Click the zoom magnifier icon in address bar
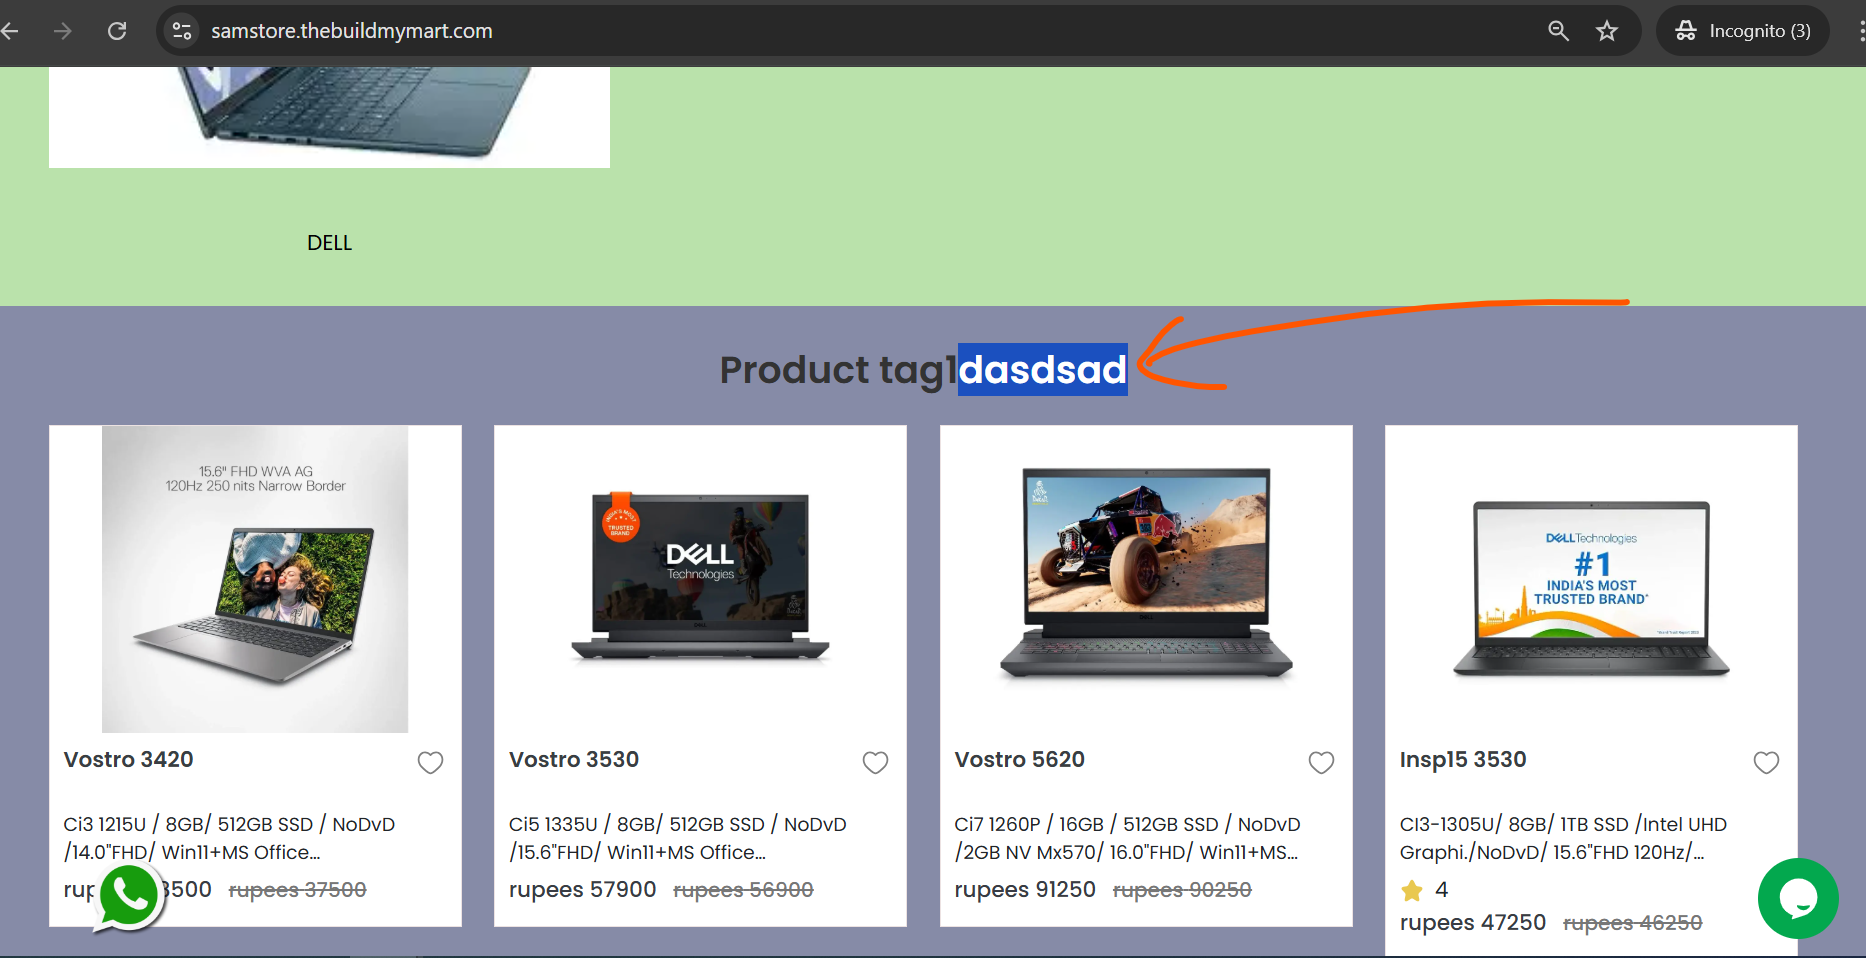1866x958 pixels. pyautogui.click(x=1558, y=31)
